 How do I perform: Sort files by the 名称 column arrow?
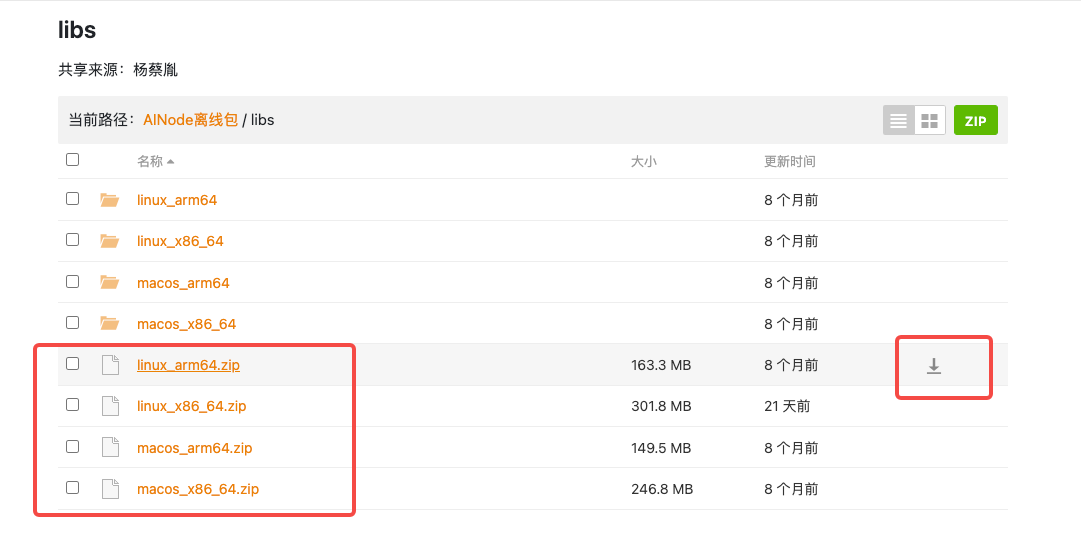(170, 162)
